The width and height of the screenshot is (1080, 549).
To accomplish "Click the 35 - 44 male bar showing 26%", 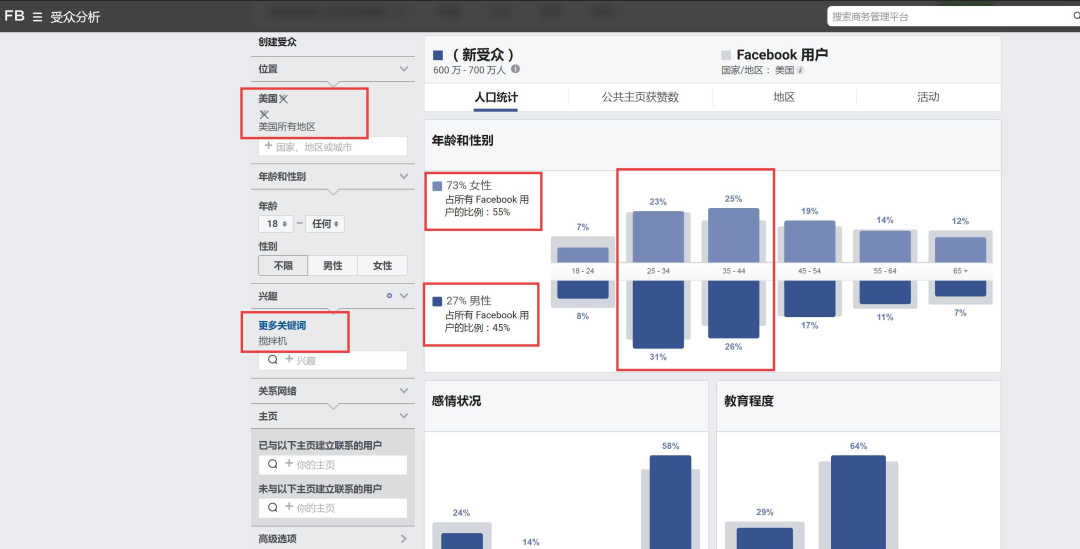I will coord(734,309).
